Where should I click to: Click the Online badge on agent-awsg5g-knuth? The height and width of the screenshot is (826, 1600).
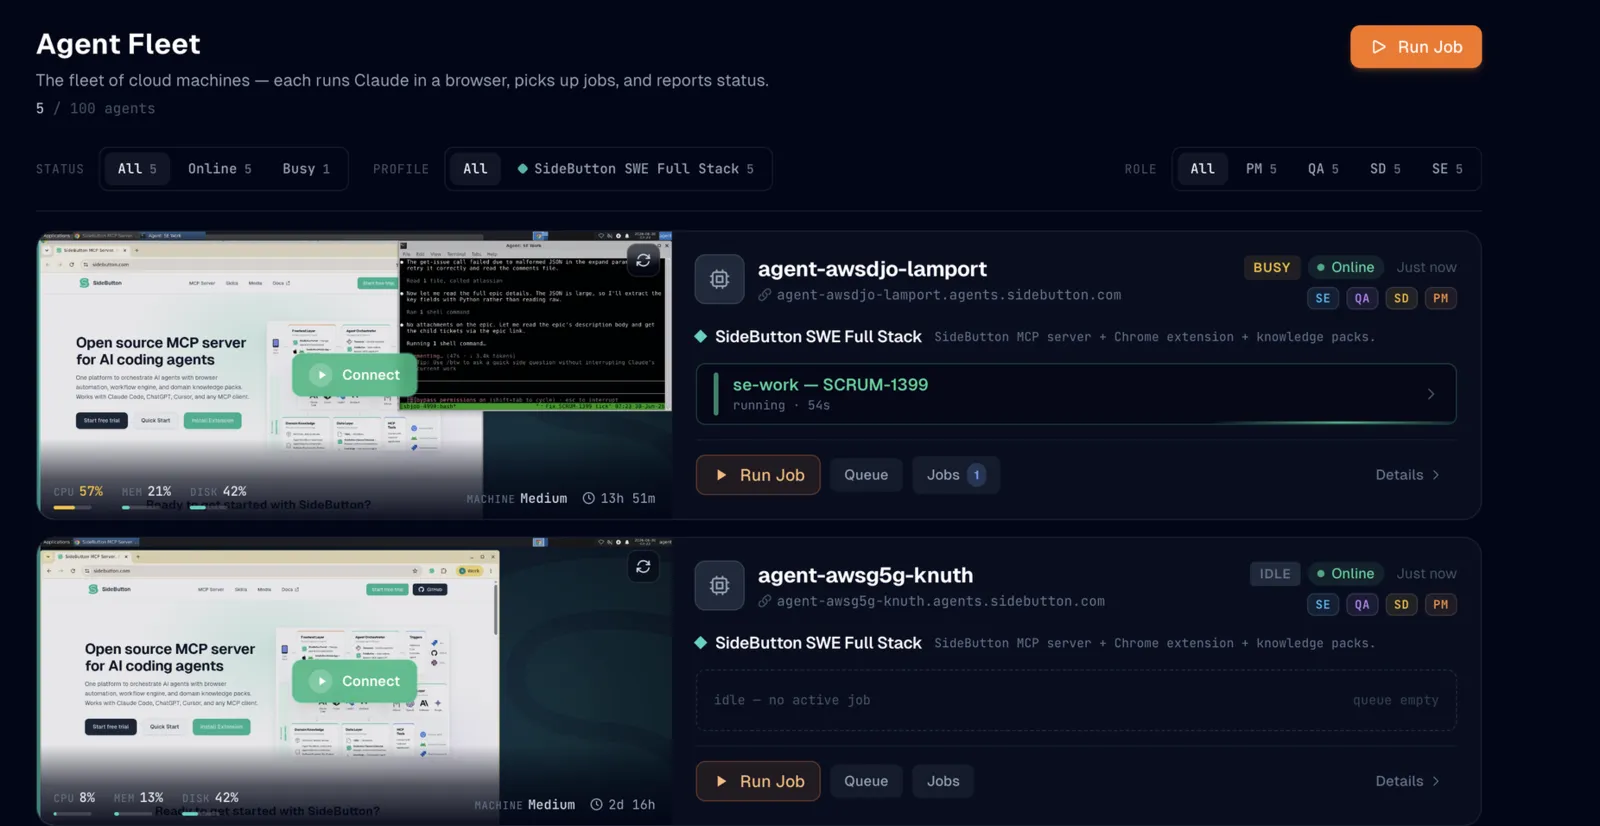[x=1345, y=574]
